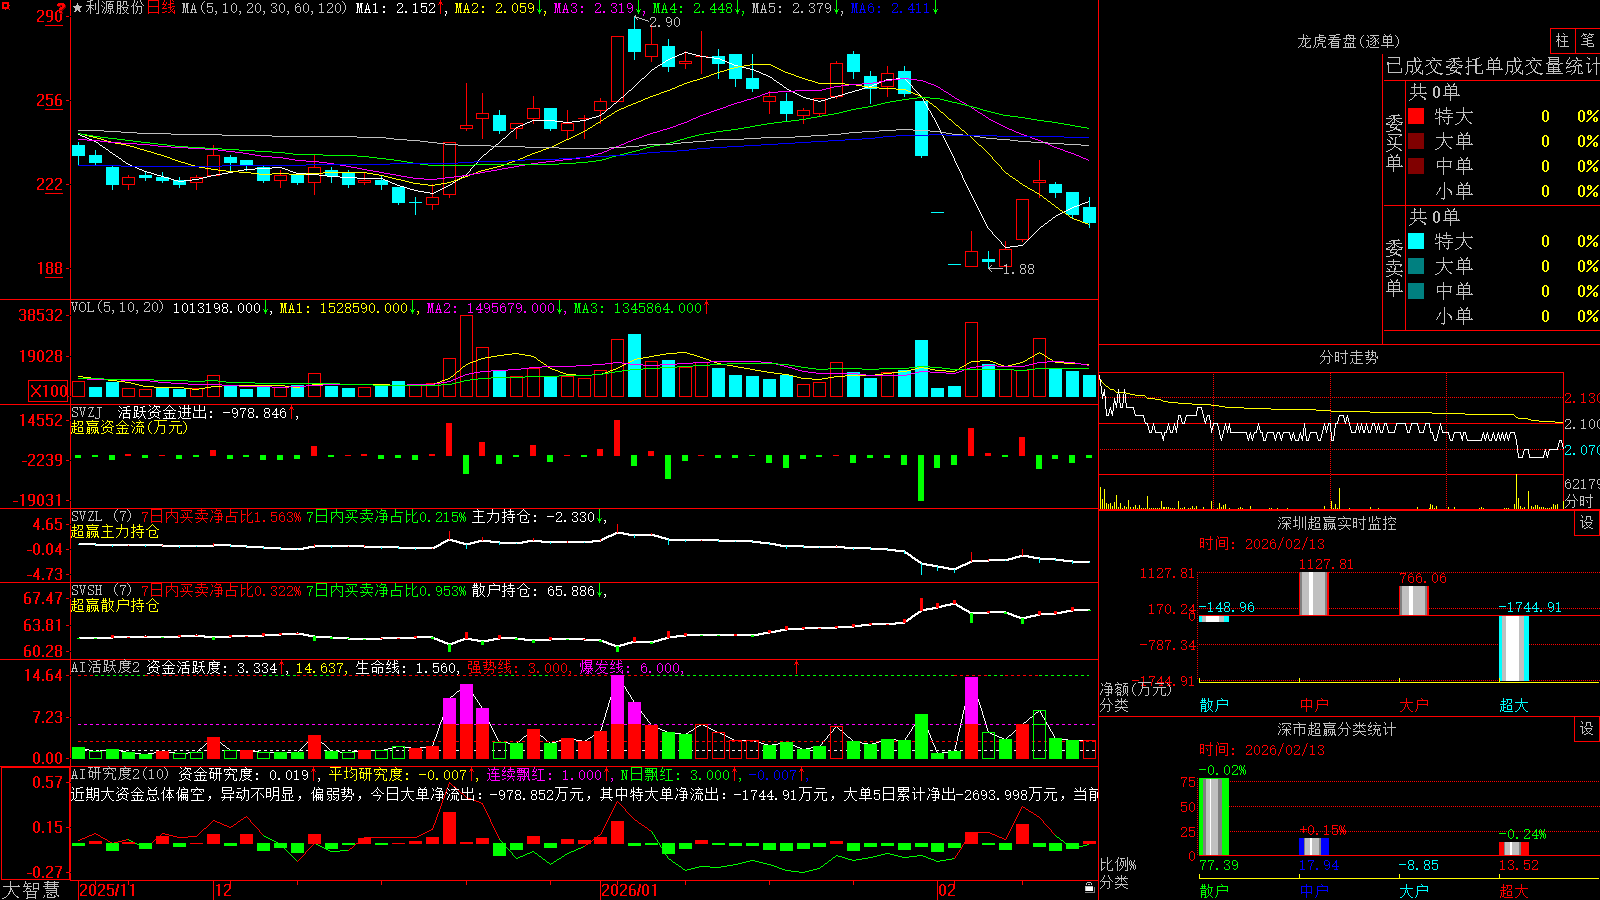Click the small red square icon at top-left corner
The width and height of the screenshot is (1600, 900).
coord(7,5)
